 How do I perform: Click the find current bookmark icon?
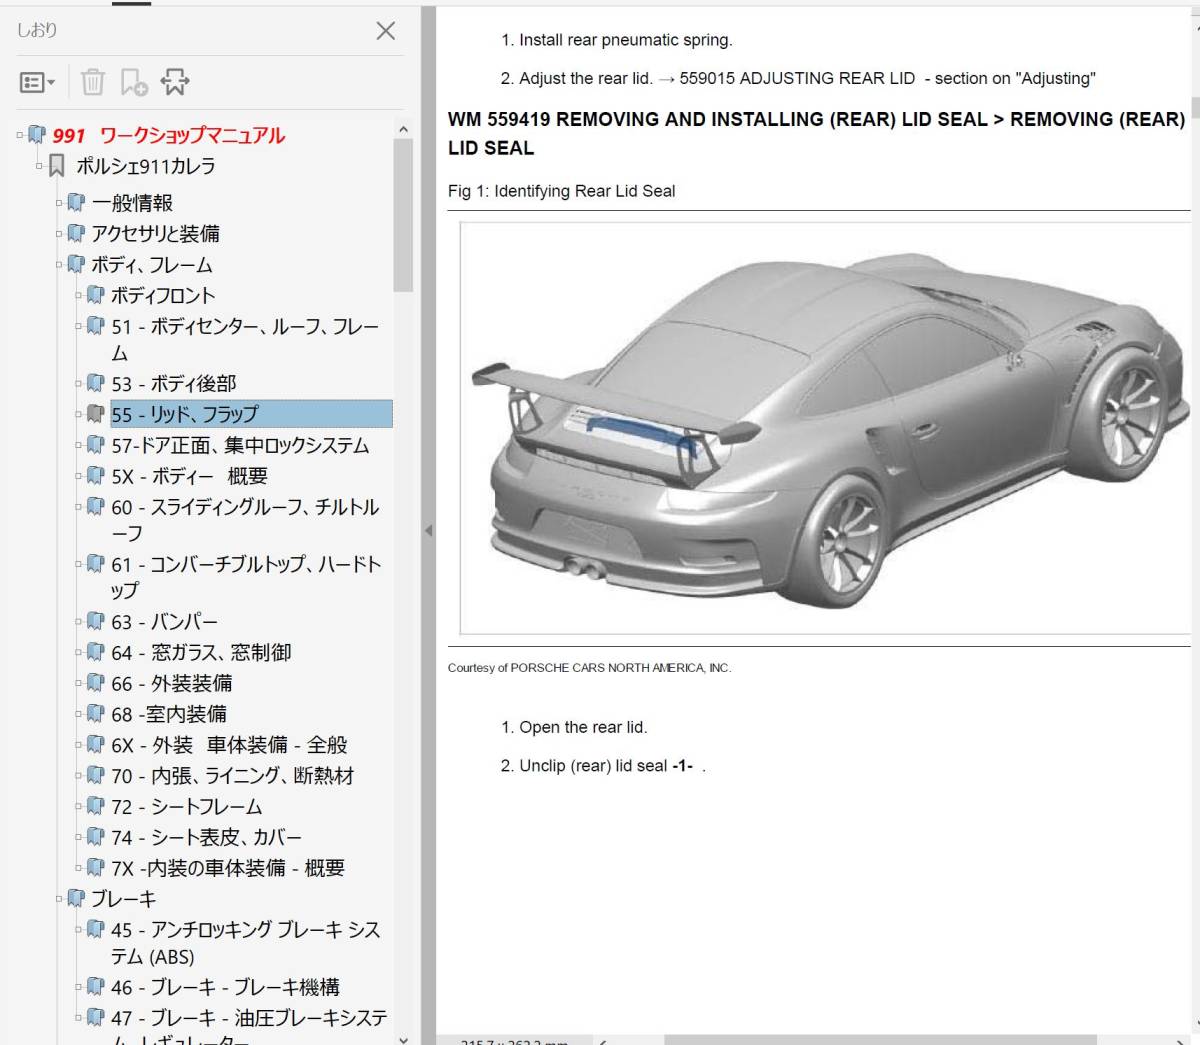175,82
